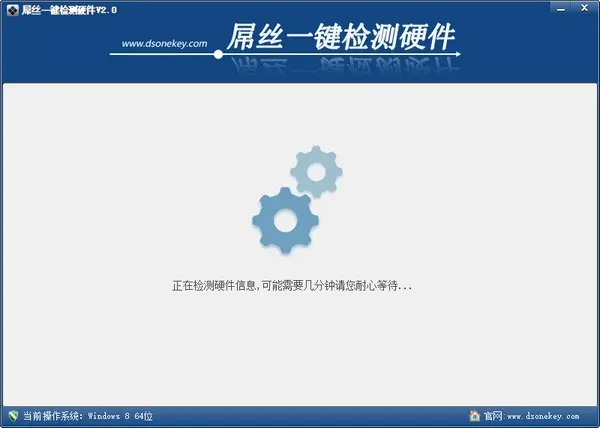Click the app icon in the title bar

(13, 10)
